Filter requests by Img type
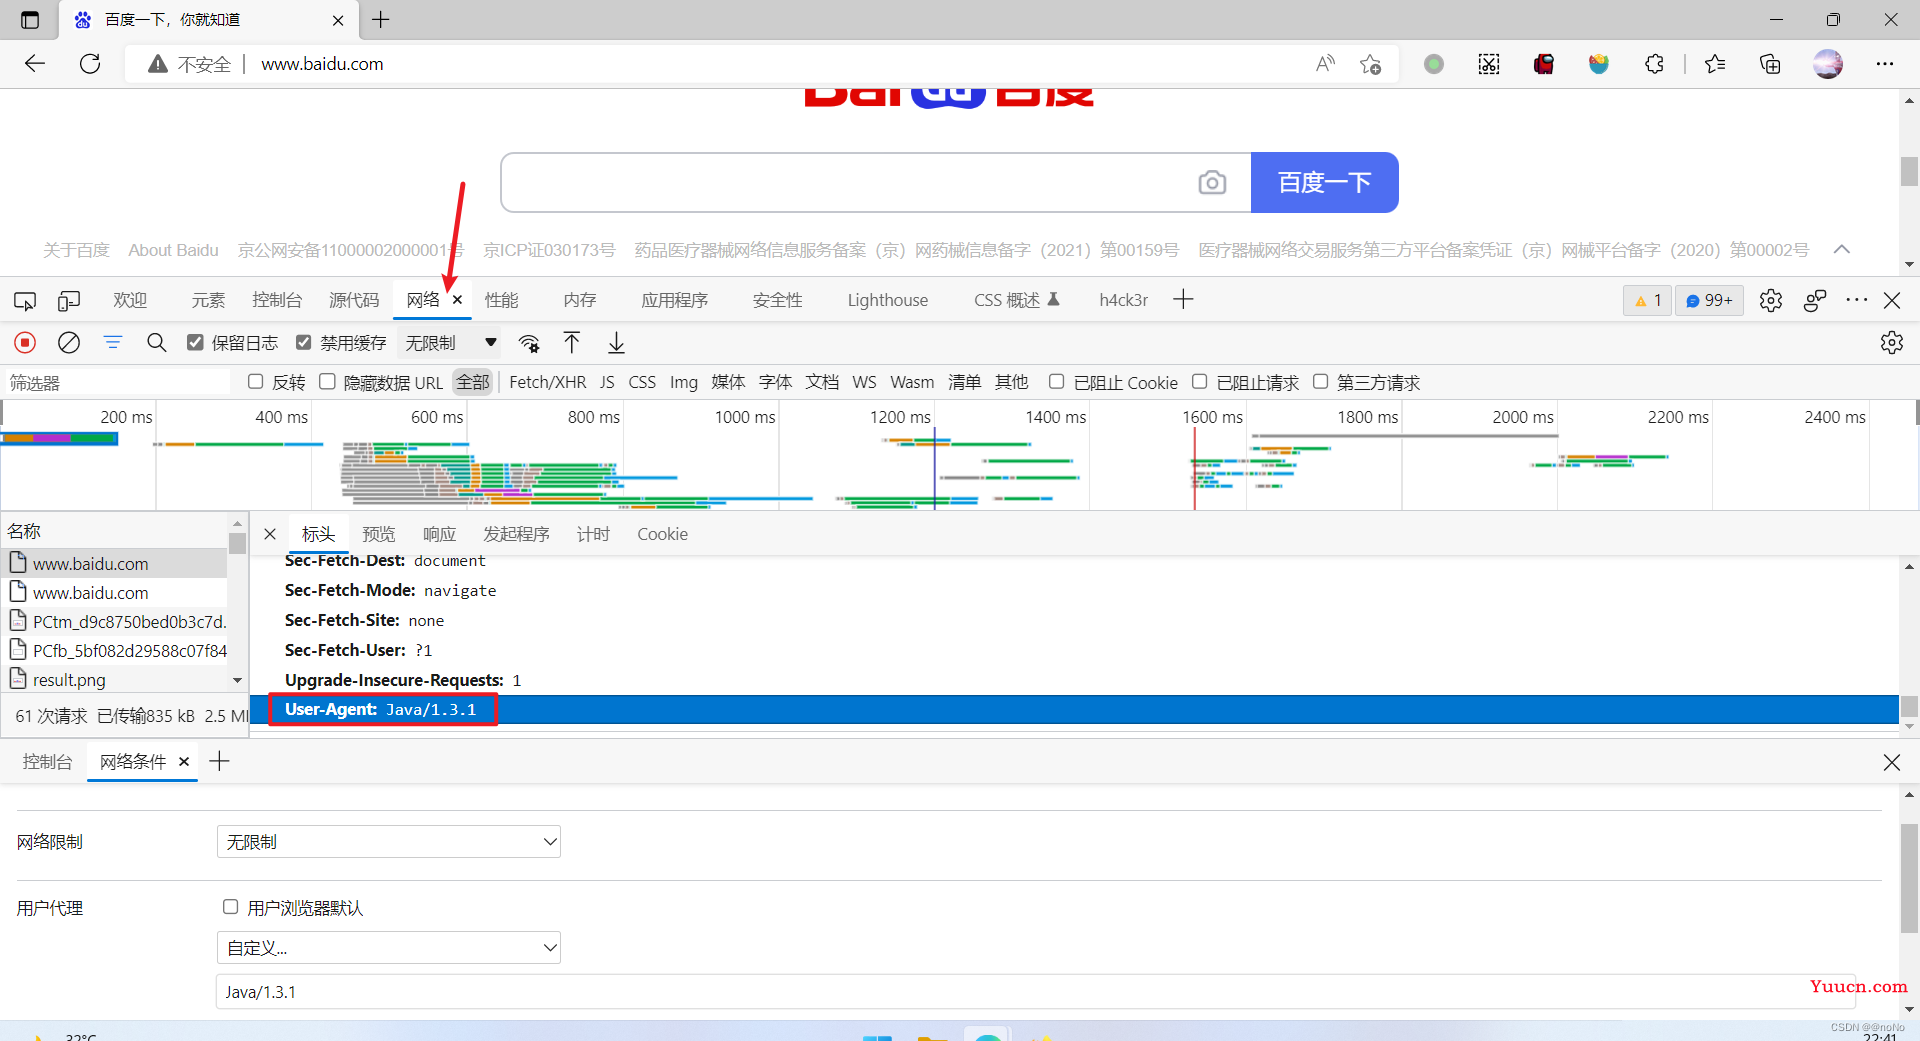This screenshot has width=1920, height=1041. coord(684,382)
